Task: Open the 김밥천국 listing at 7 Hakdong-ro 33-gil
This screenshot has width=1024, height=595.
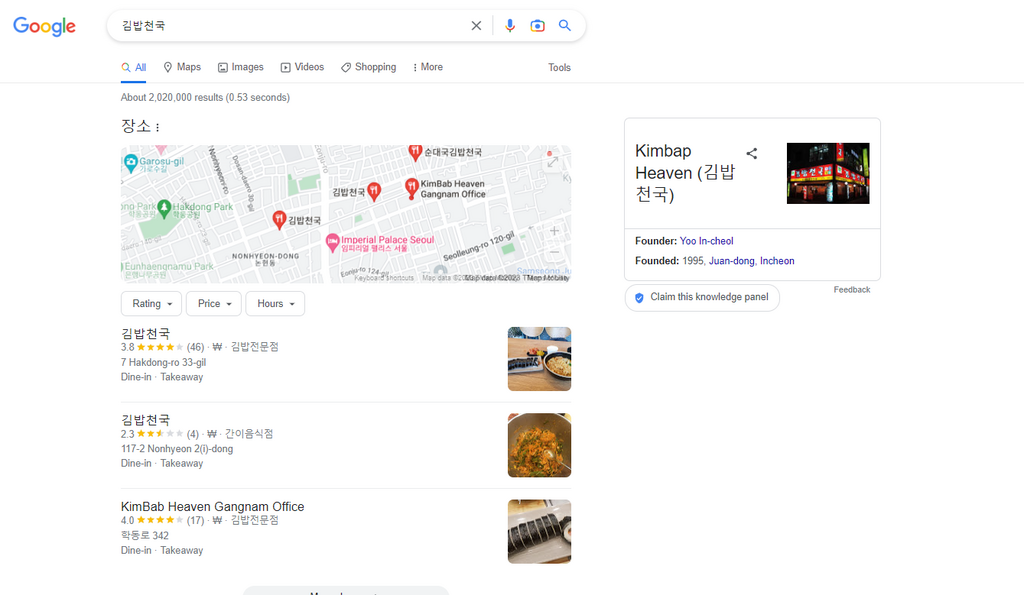Action: (145, 333)
